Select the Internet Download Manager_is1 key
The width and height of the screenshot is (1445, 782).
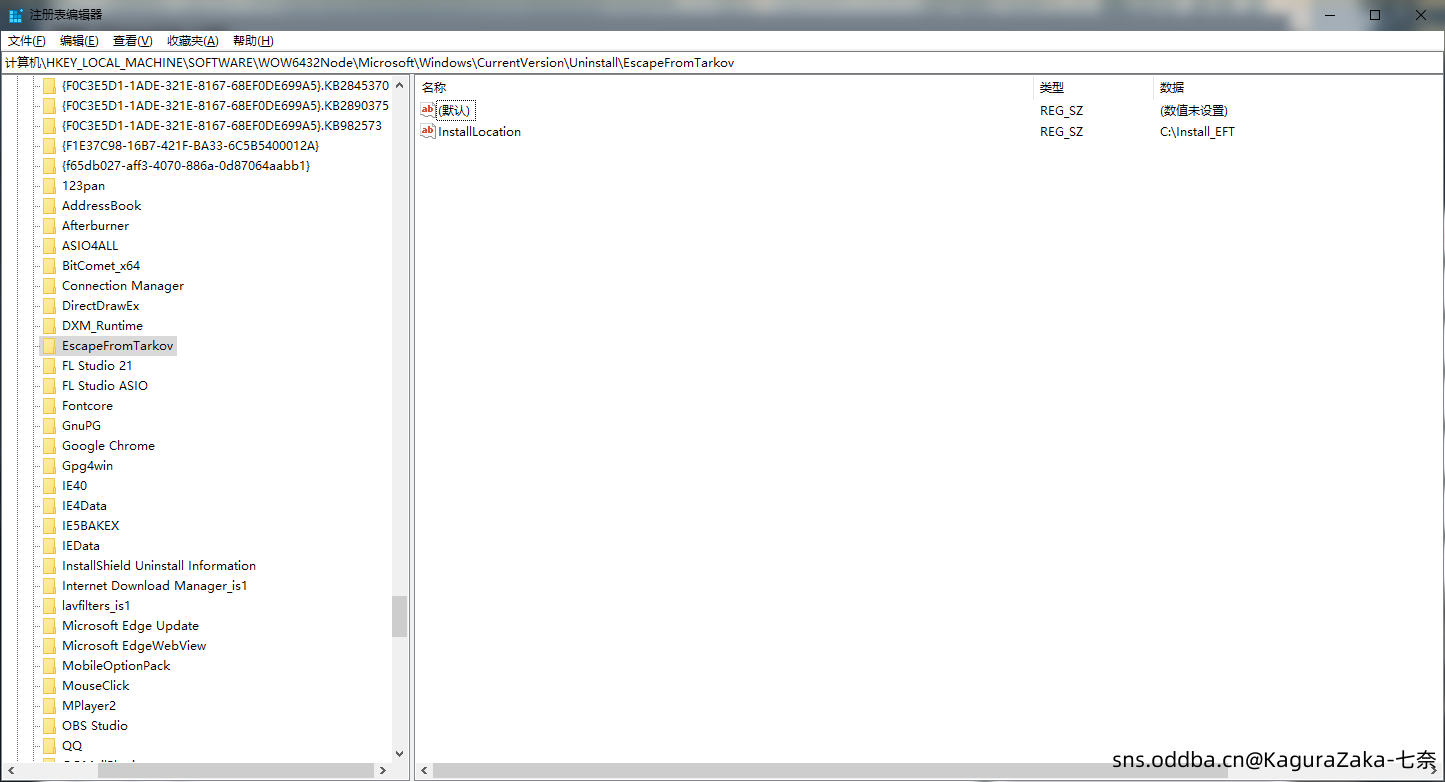(x=154, y=586)
